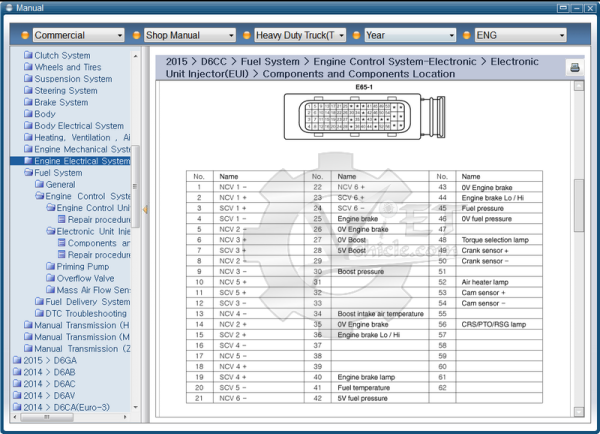Click the print icon in content header

(575, 68)
